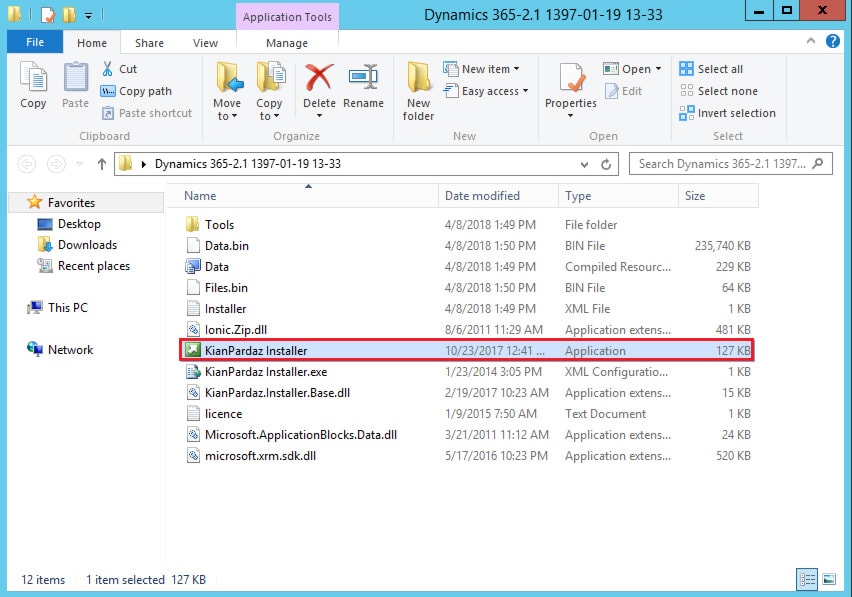852x597 pixels.
Task: Click the Application Tools contextual tab
Action: click(x=287, y=17)
